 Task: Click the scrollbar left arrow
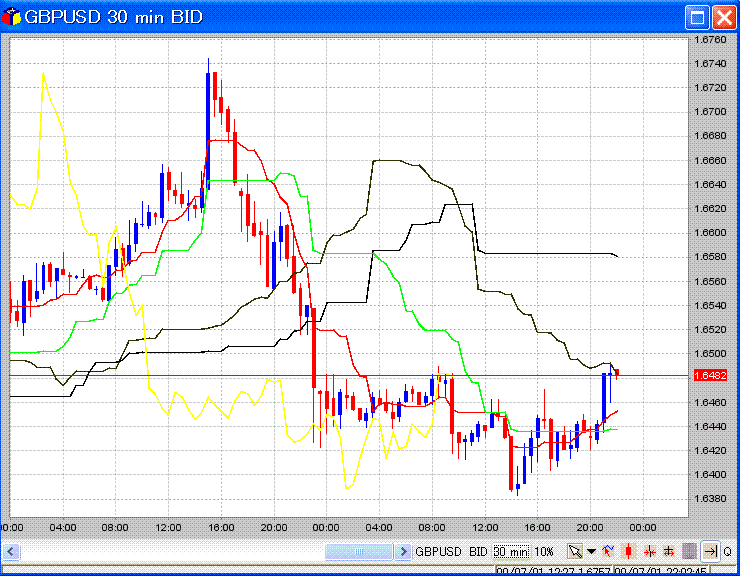[x=11, y=551]
